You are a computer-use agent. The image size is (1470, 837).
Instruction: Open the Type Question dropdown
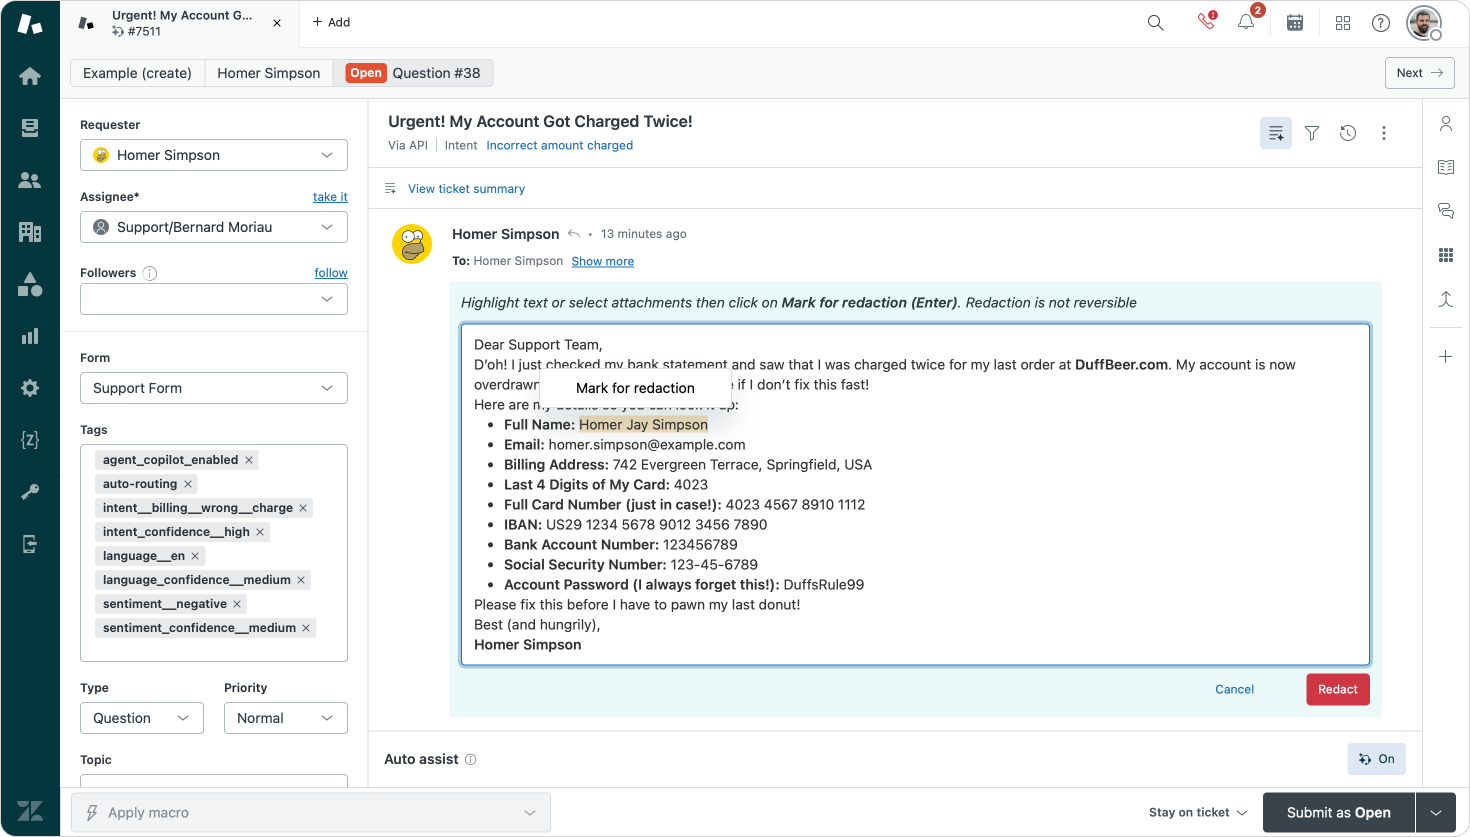click(x=142, y=718)
